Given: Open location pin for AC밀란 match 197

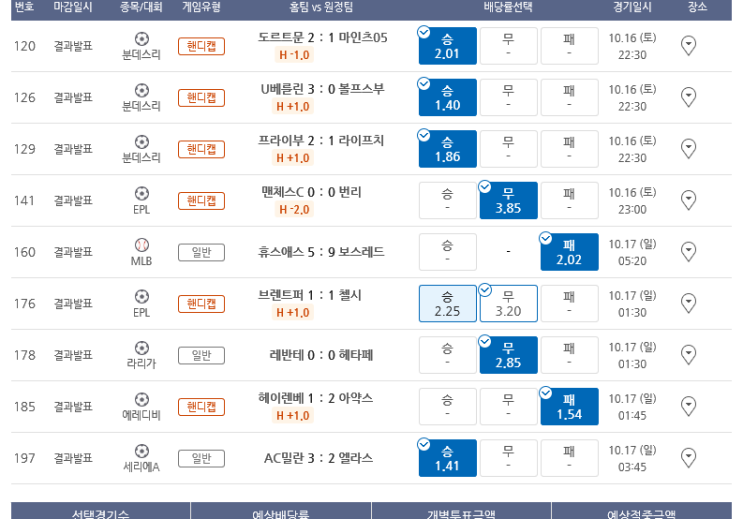Looking at the screenshot, I should point(688,458).
